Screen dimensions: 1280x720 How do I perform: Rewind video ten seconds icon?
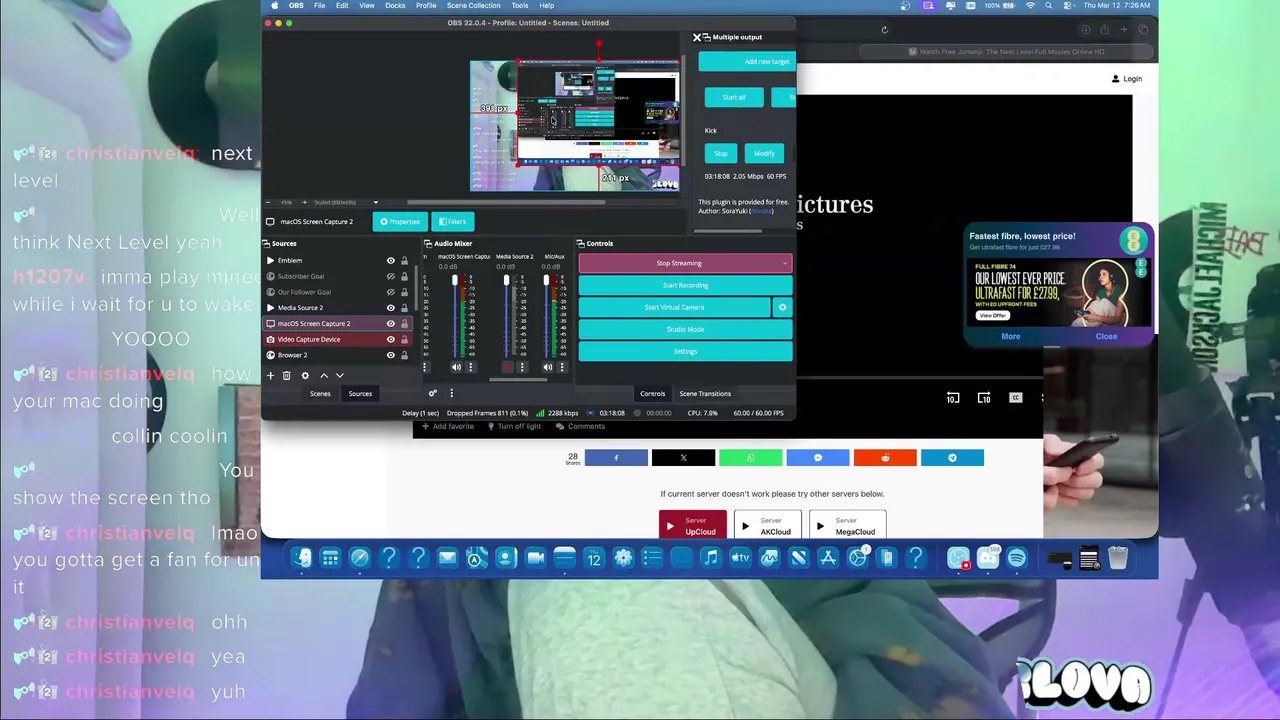[953, 397]
